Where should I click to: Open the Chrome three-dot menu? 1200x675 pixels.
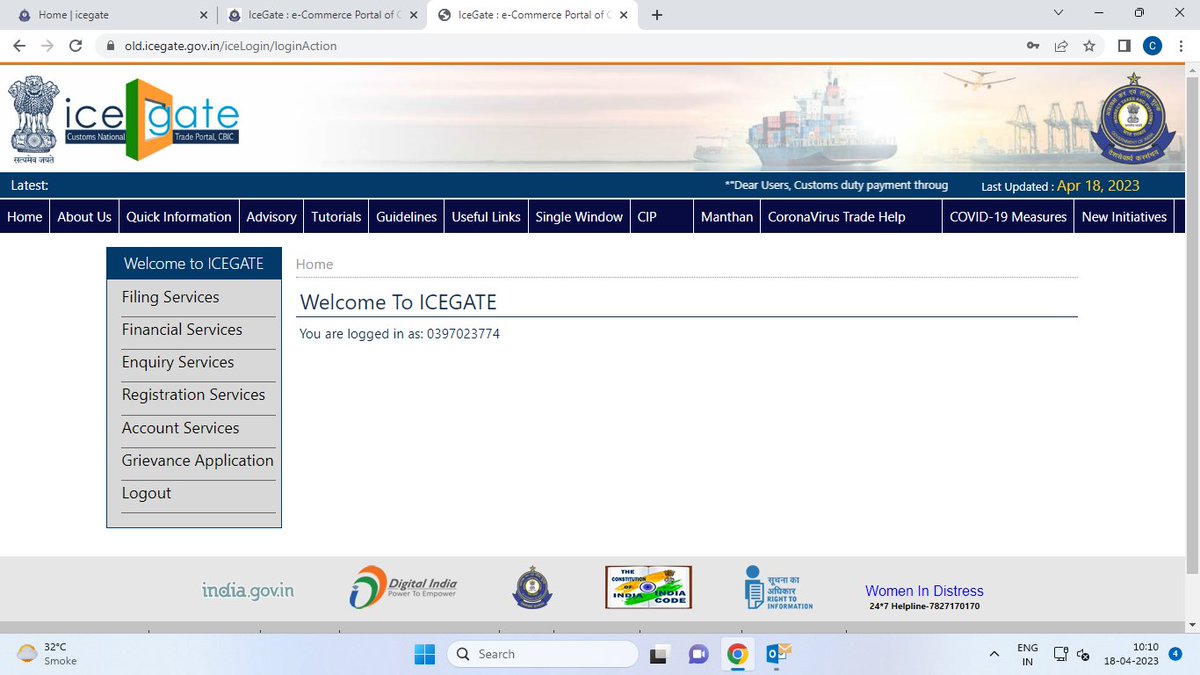click(x=1180, y=46)
